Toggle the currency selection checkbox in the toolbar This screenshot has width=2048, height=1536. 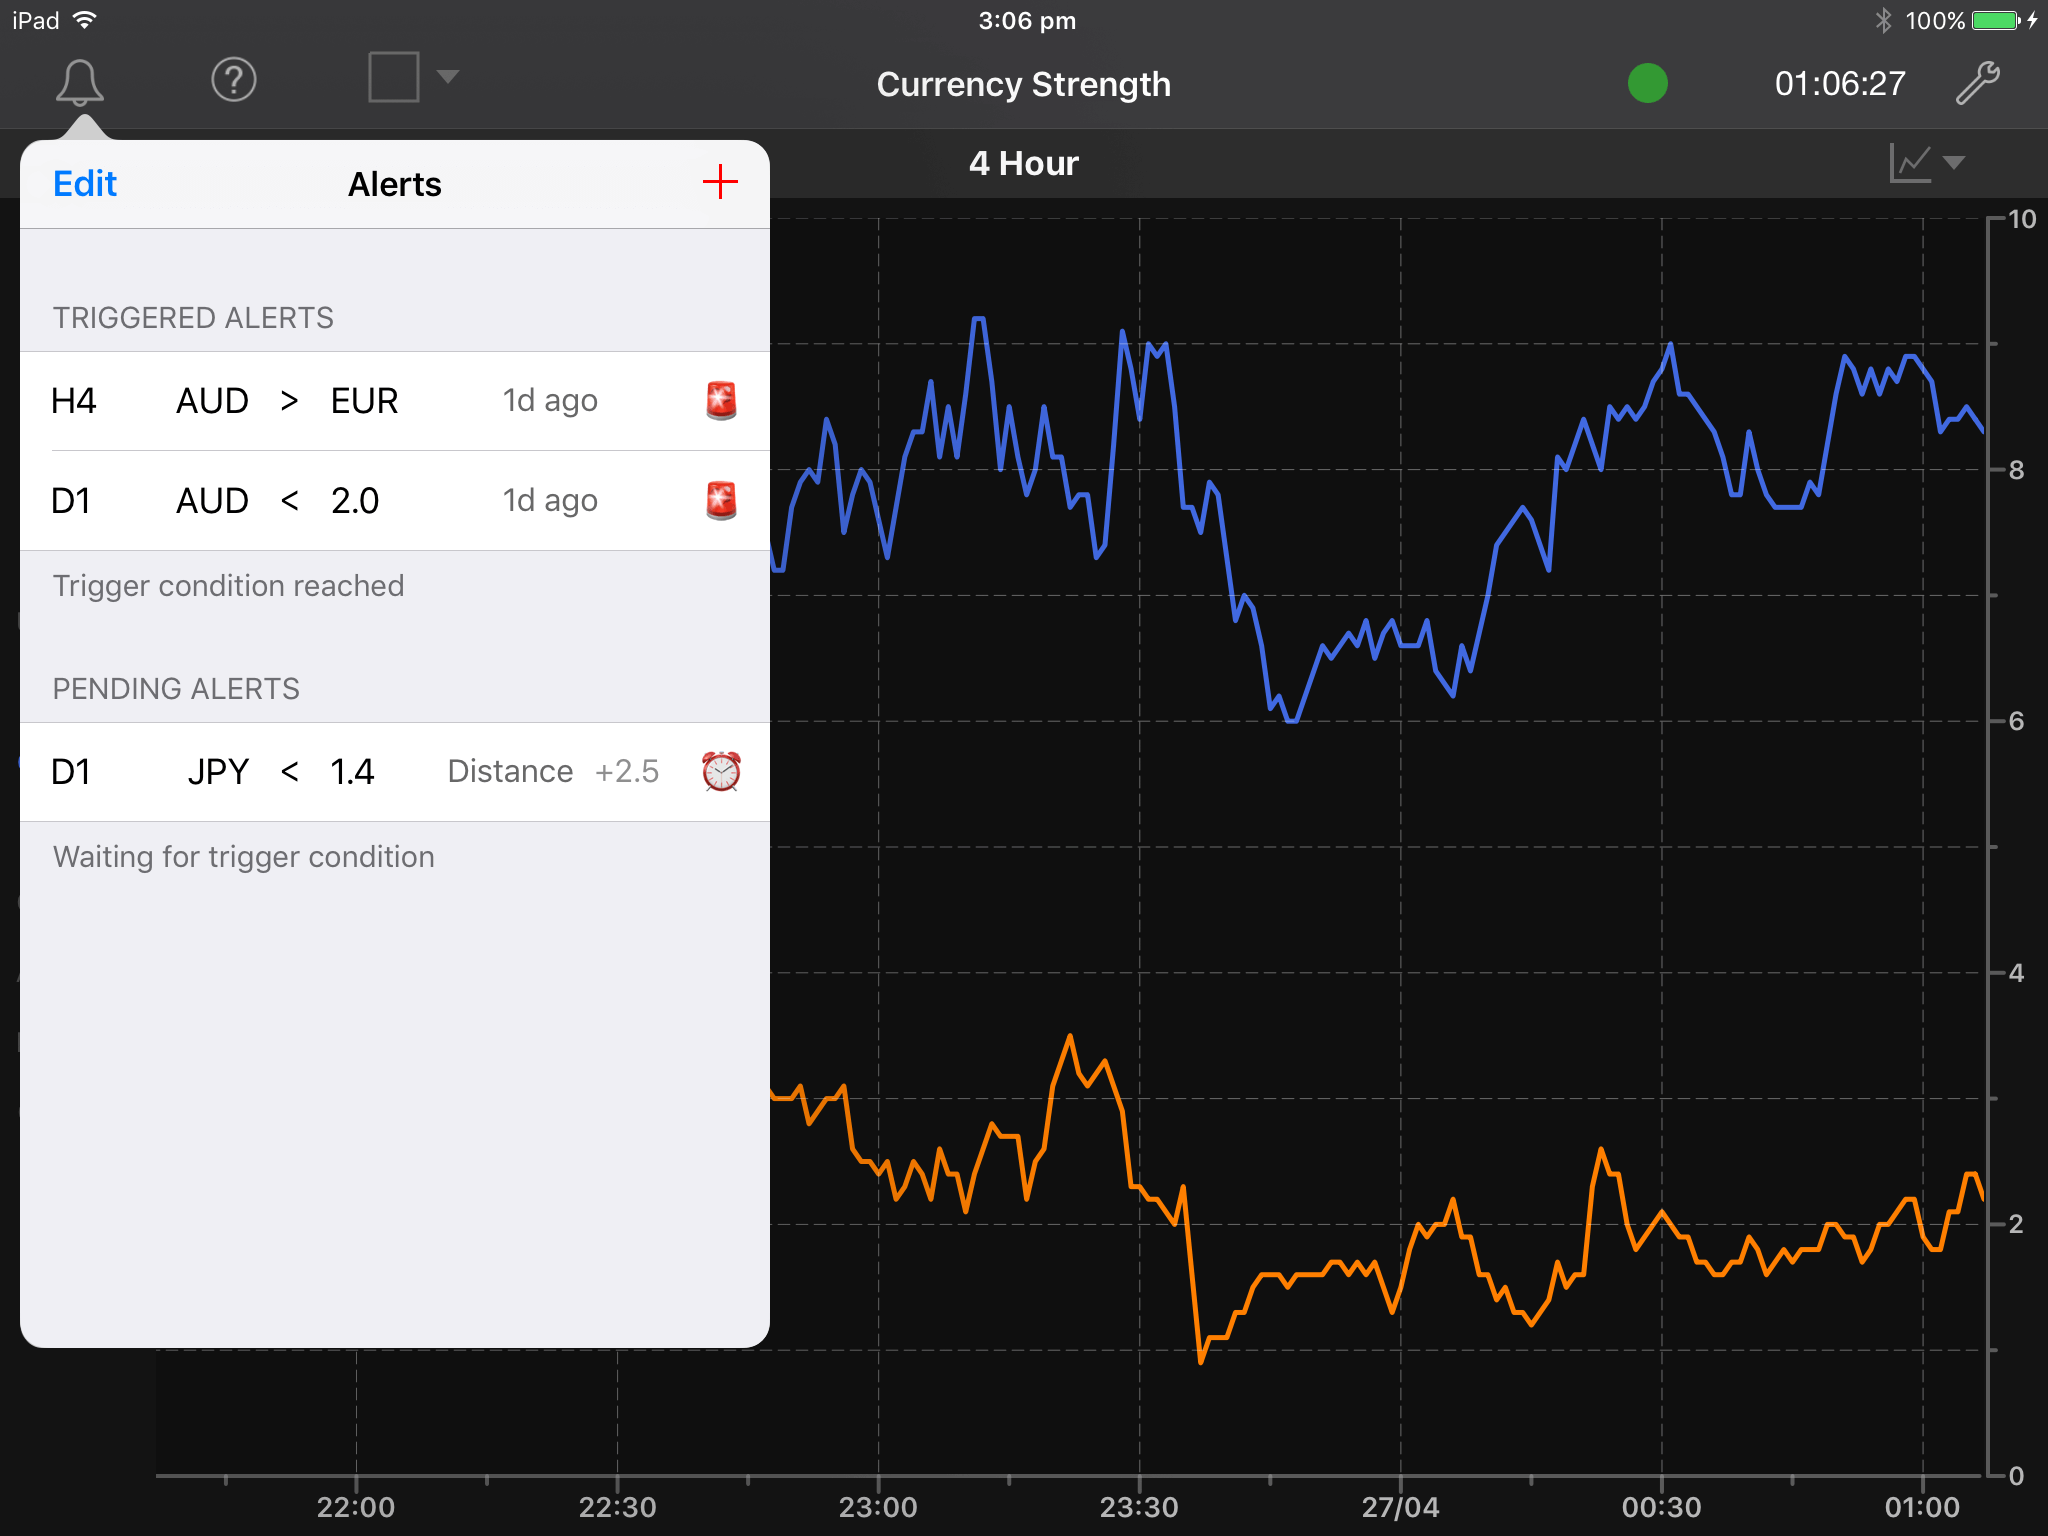click(394, 77)
